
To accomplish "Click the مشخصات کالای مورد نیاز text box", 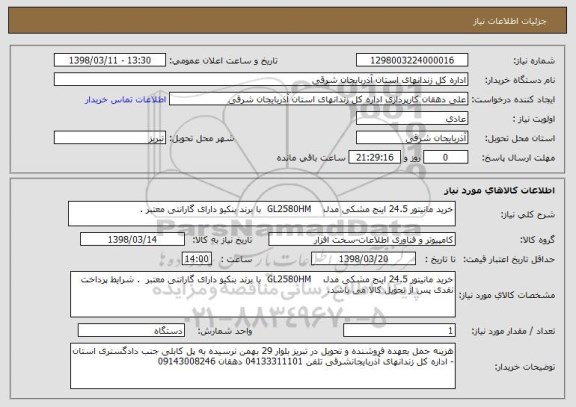I will 263,295.
